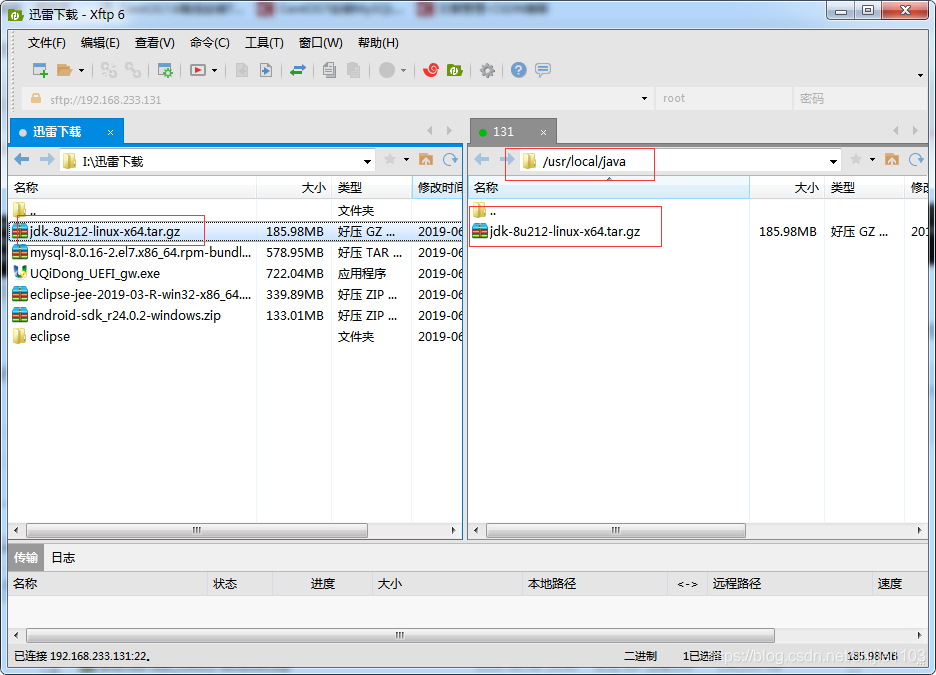Sort local files by 大小 column
Screen dimensions: 936x675
click(294, 187)
